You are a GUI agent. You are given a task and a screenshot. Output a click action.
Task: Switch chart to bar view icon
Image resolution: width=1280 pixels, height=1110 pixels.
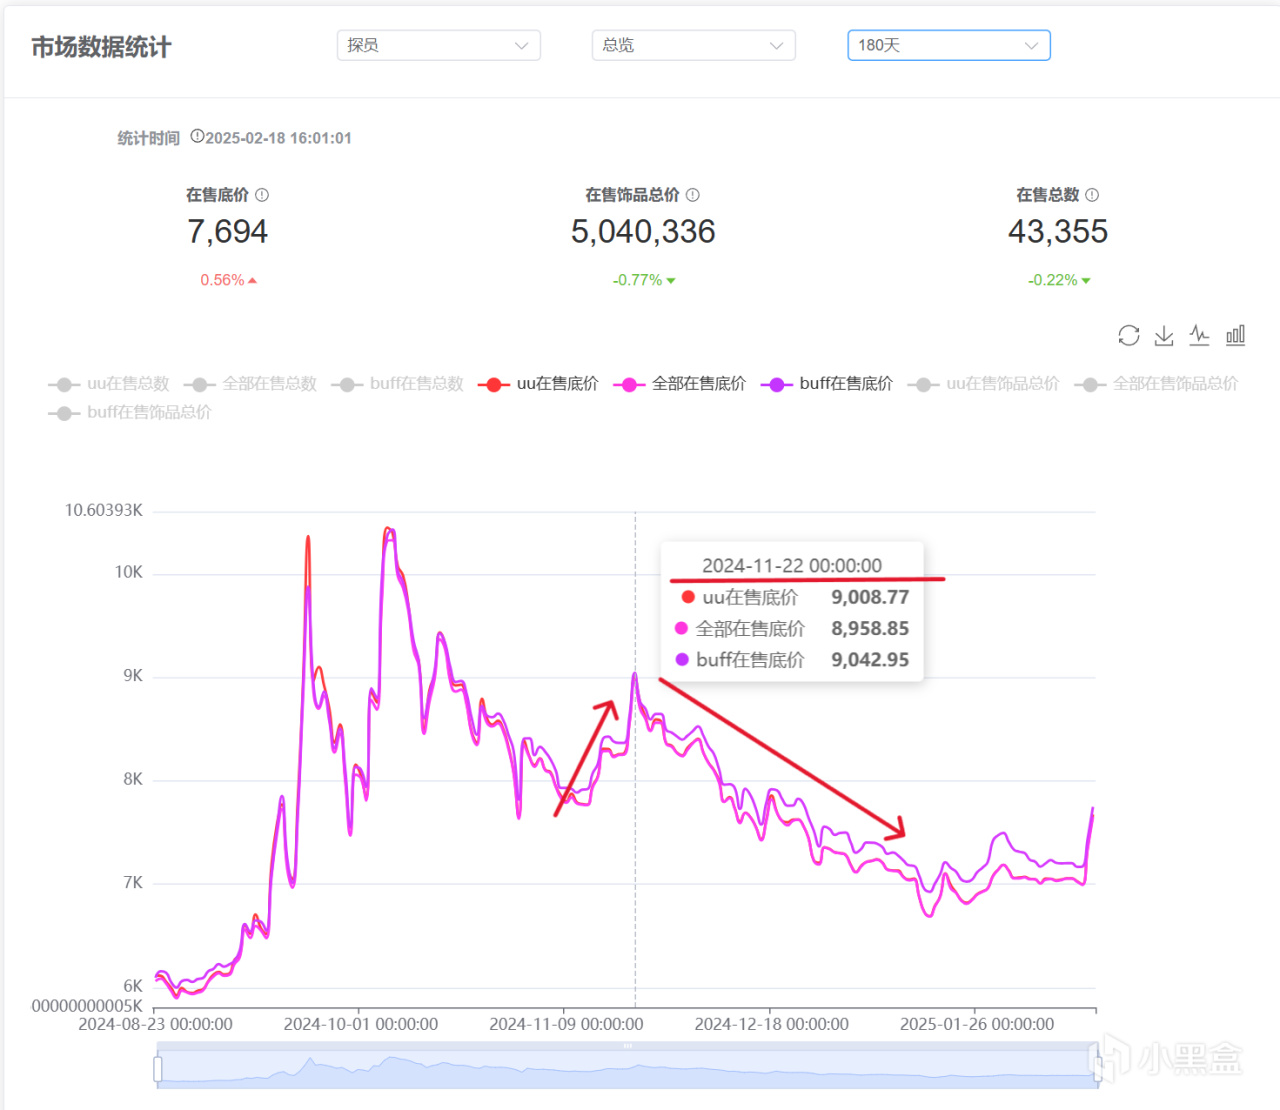tap(1236, 336)
